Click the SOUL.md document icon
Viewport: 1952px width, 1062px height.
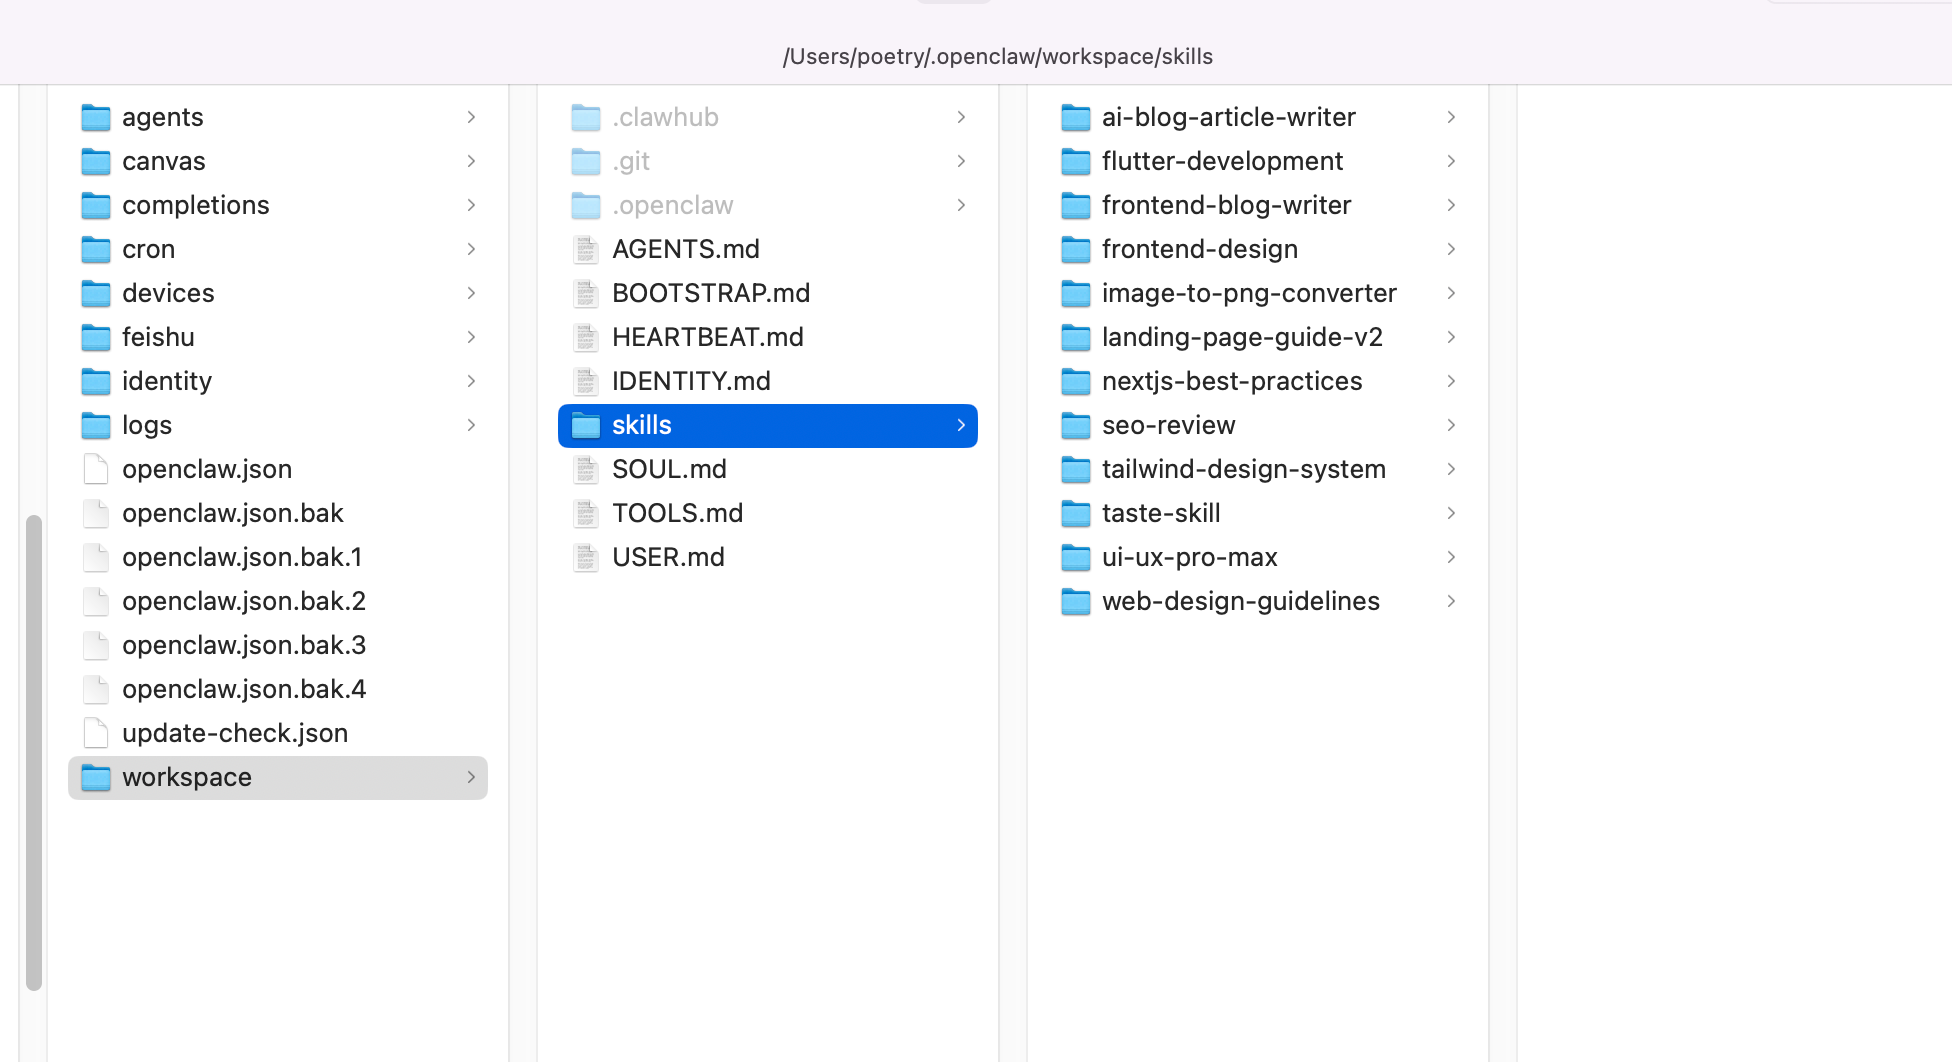[586, 470]
